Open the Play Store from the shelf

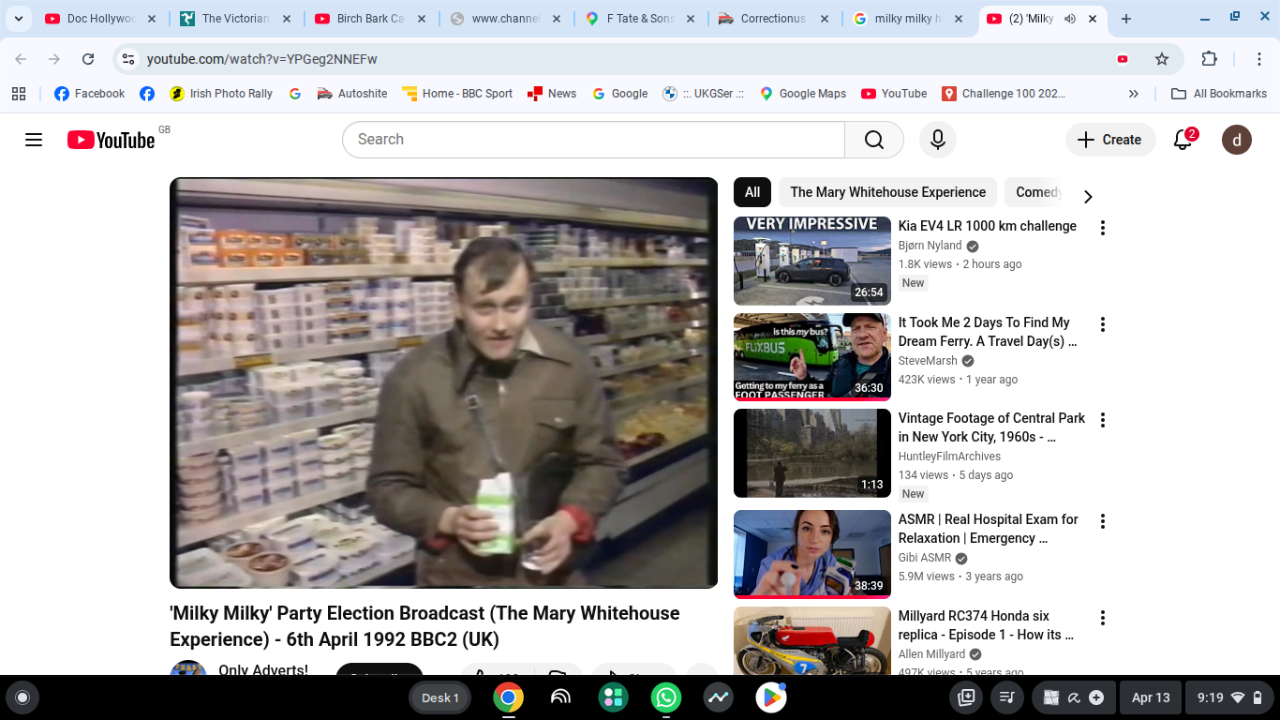pos(771,698)
